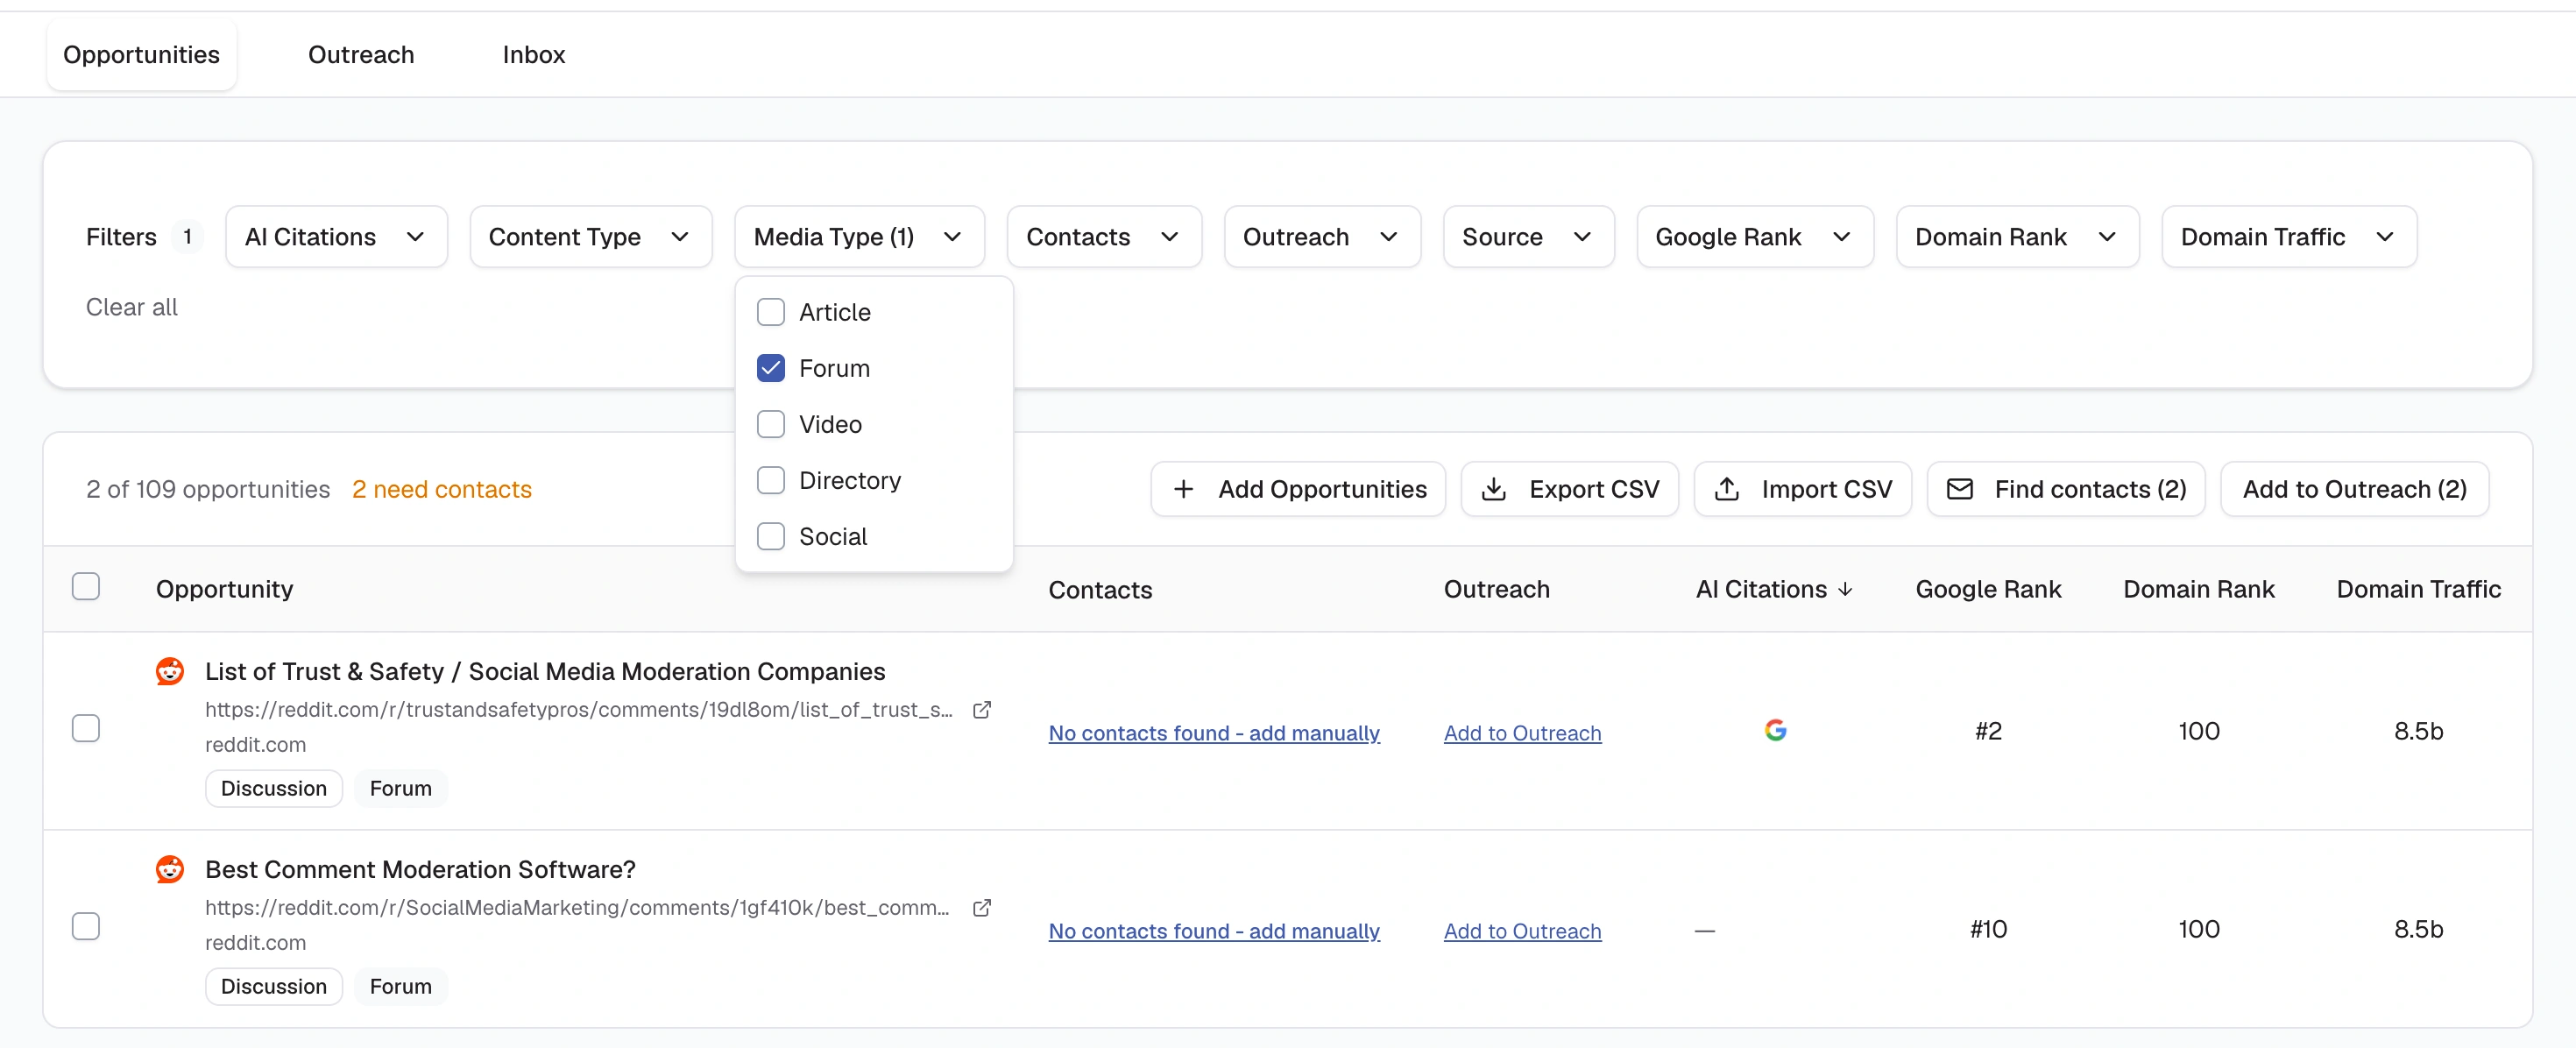Viewport: 2576px width, 1048px height.
Task: Select the Best Comment Moderation Software row checkbox
Action: [x=86, y=926]
